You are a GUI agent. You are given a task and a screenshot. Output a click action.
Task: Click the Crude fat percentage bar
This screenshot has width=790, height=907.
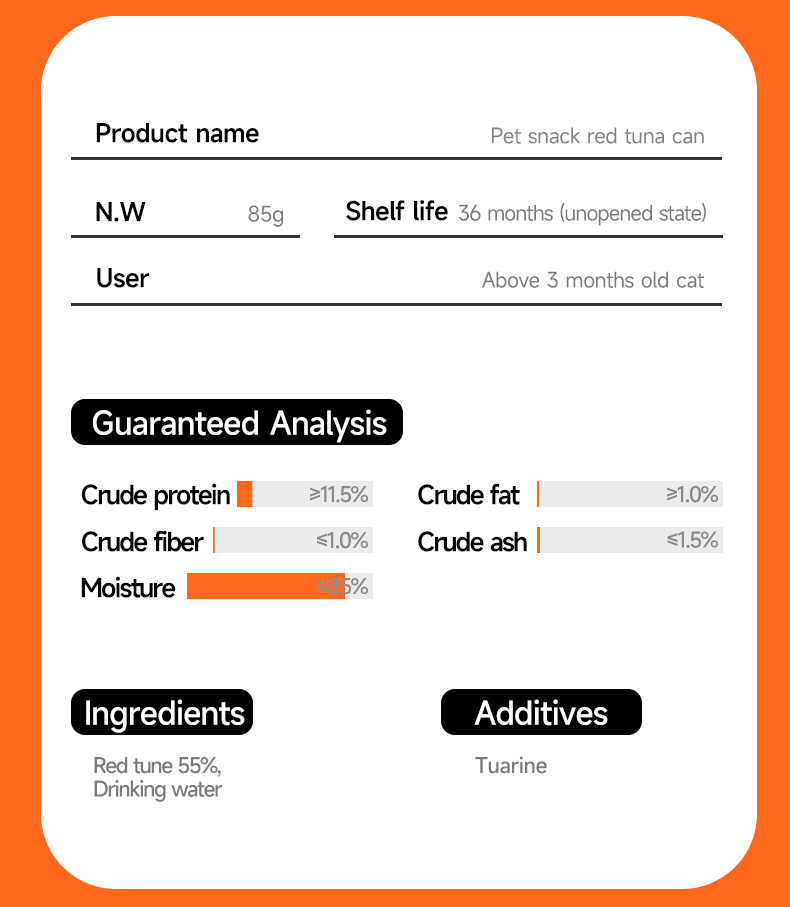click(630, 494)
